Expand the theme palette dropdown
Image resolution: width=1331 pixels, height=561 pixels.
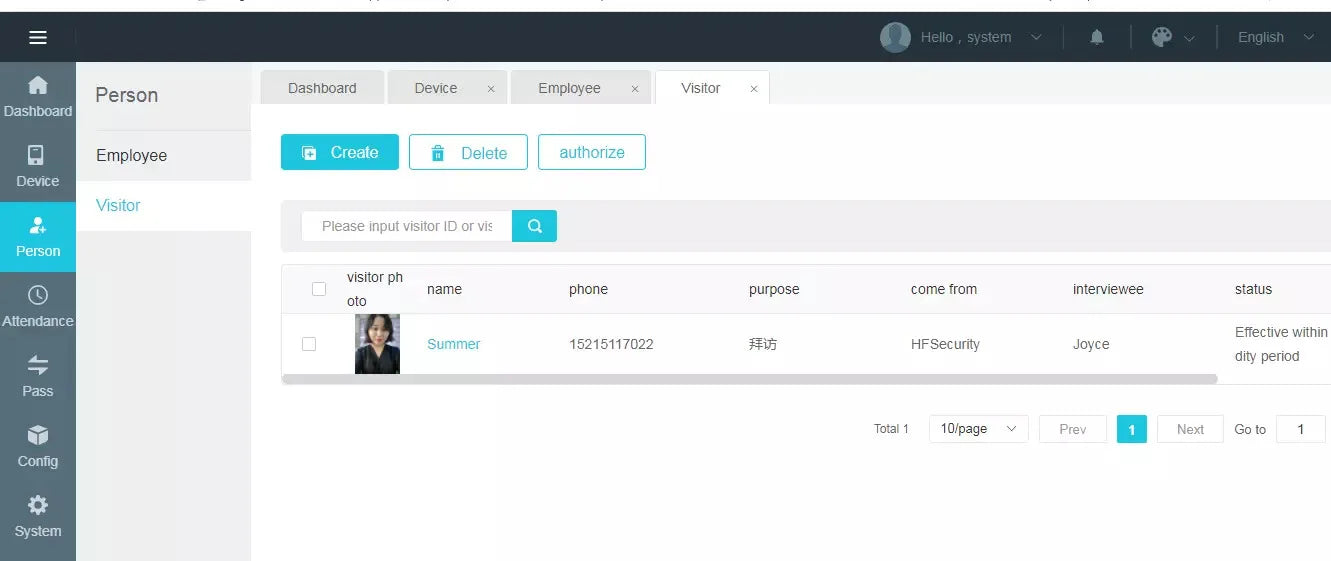coord(1173,38)
